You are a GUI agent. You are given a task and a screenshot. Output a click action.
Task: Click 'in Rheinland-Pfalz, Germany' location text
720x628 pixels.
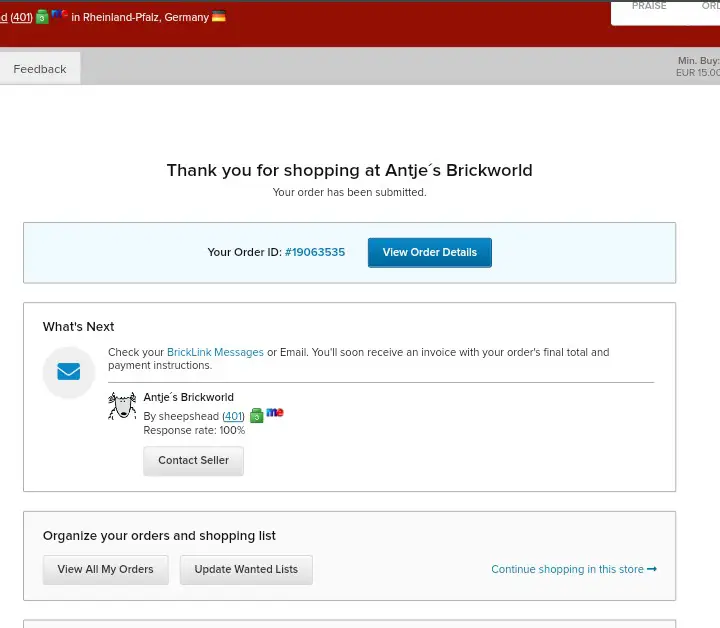click(x=140, y=17)
